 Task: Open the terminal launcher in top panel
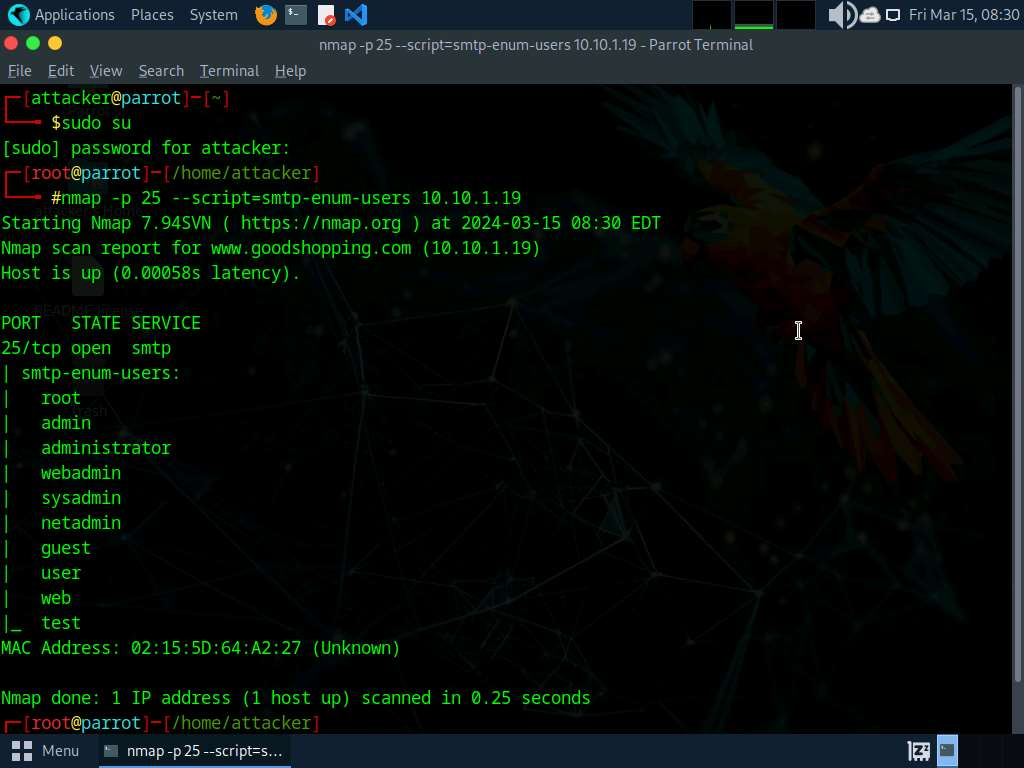(295, 15)
